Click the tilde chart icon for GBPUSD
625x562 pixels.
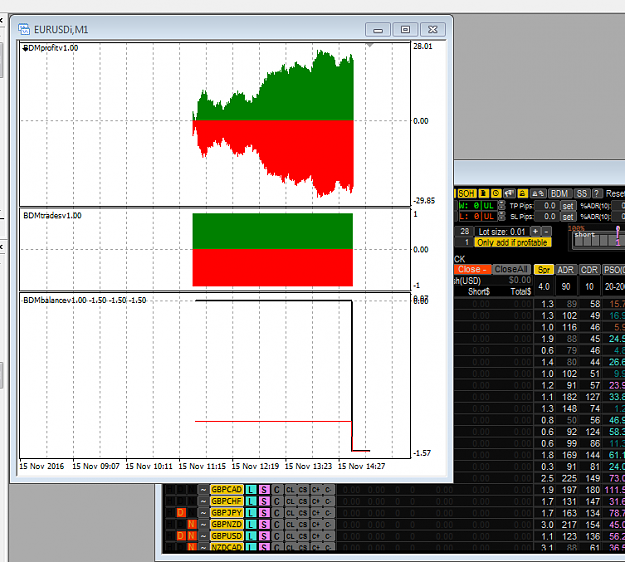click(x=203, y=536)
